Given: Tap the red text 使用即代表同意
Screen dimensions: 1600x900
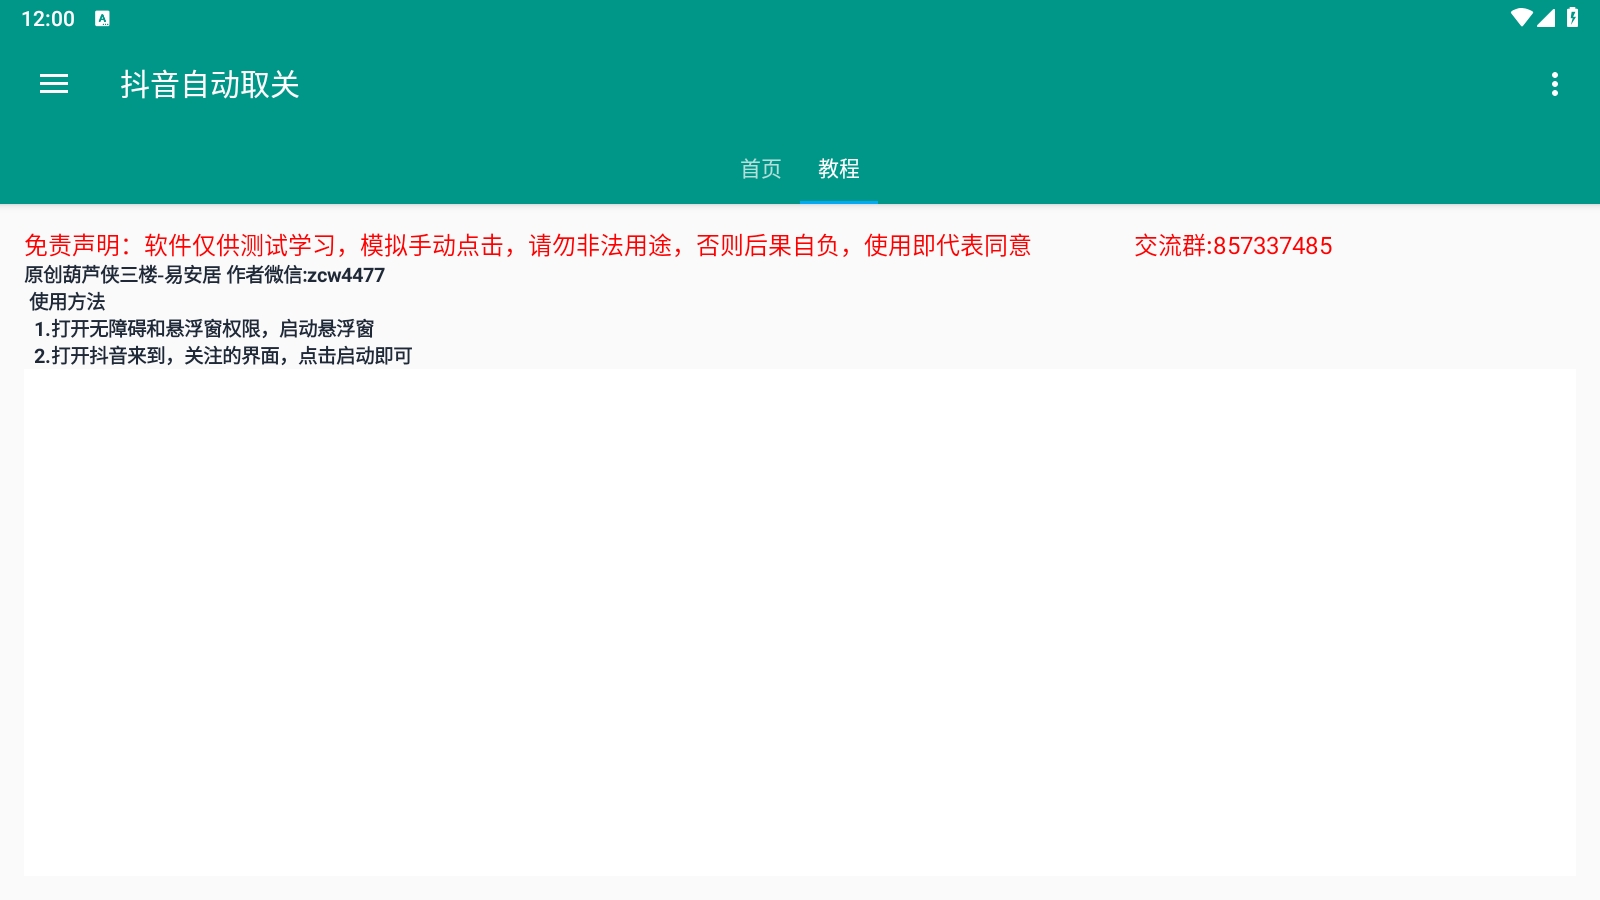Looking at the screenshot, I should click(947, 246).
